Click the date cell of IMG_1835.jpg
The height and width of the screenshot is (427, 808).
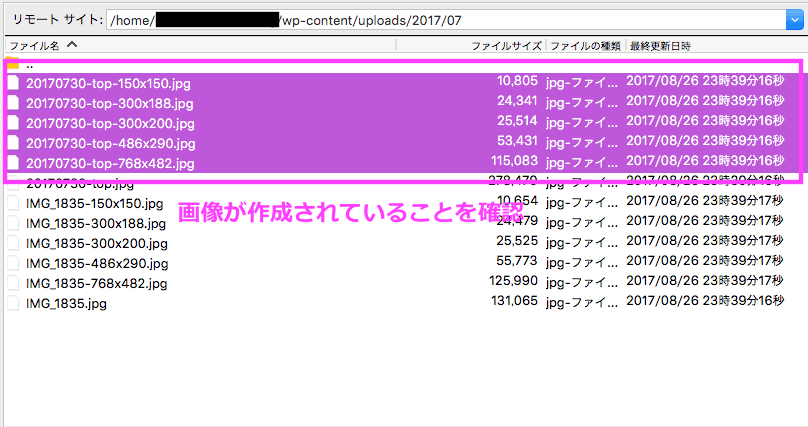click(x=705, y=301)
